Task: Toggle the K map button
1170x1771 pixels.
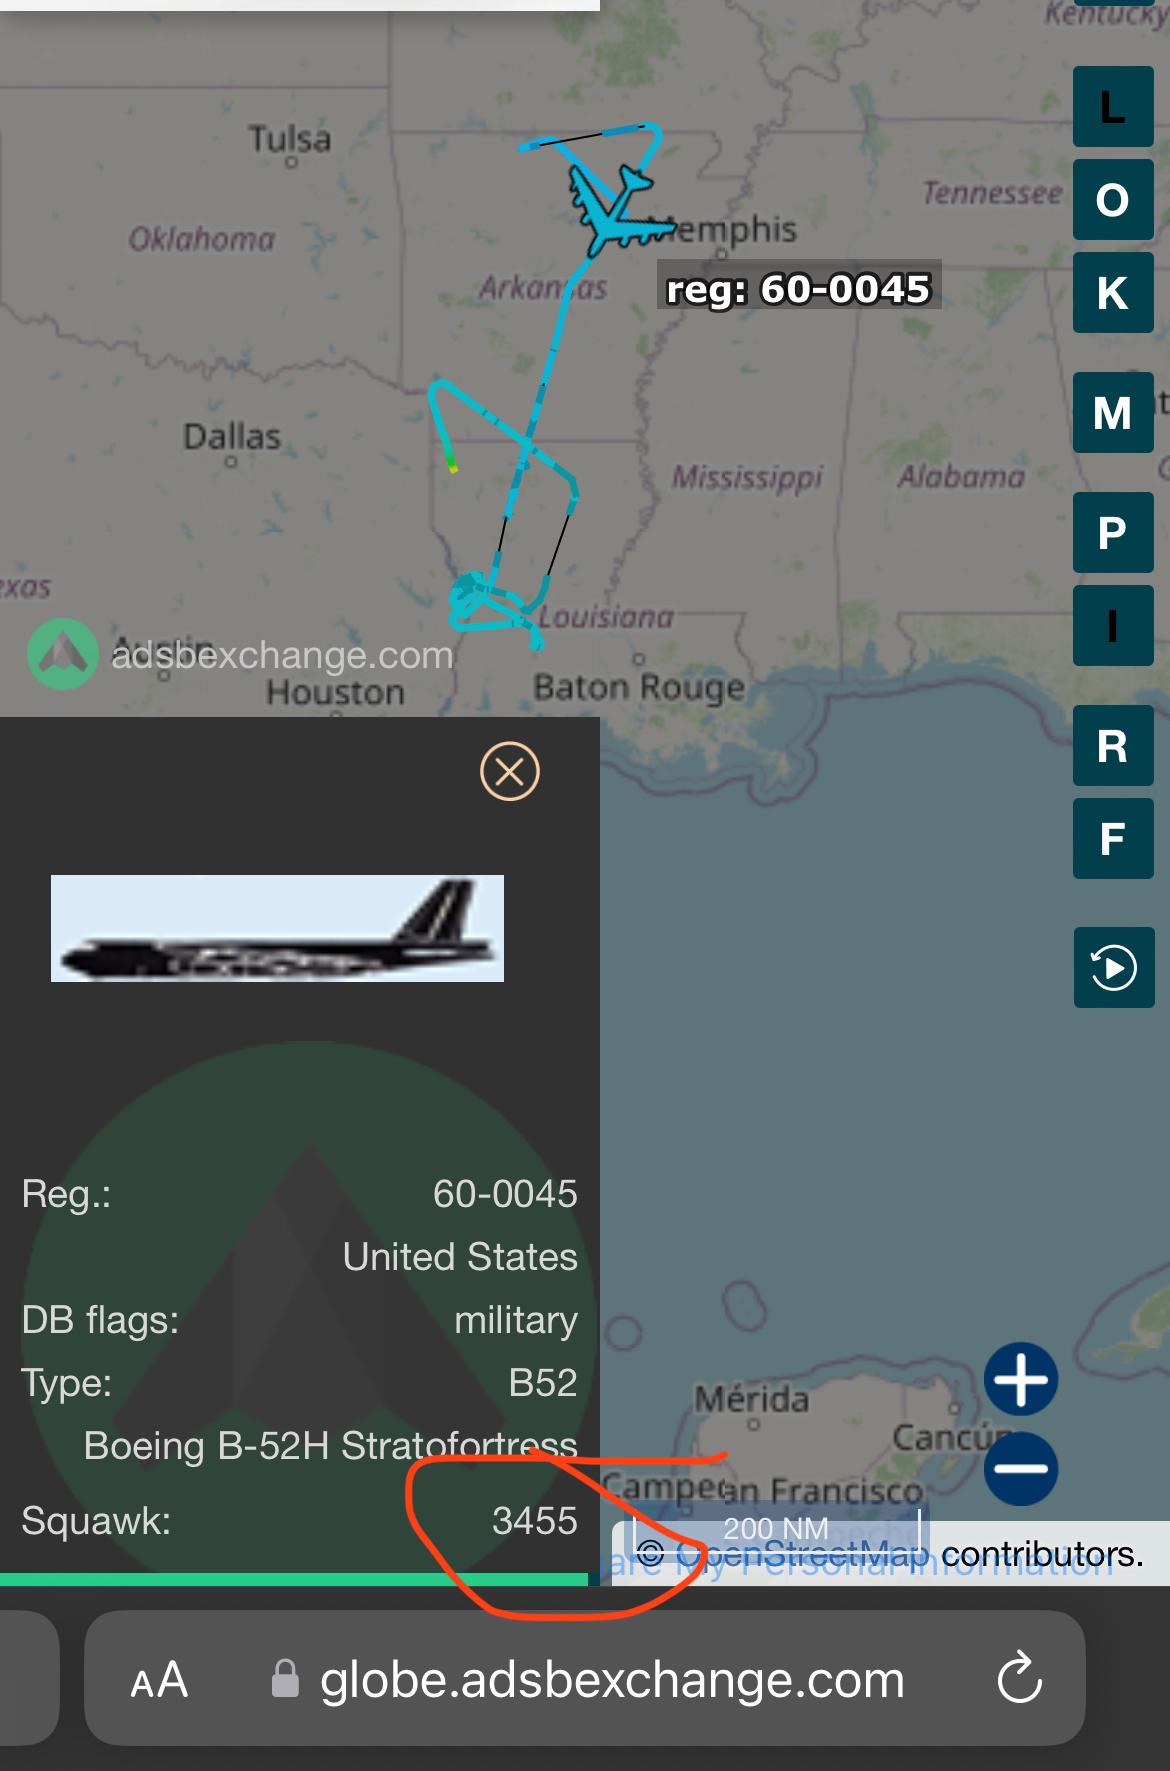Action: 1113,293
